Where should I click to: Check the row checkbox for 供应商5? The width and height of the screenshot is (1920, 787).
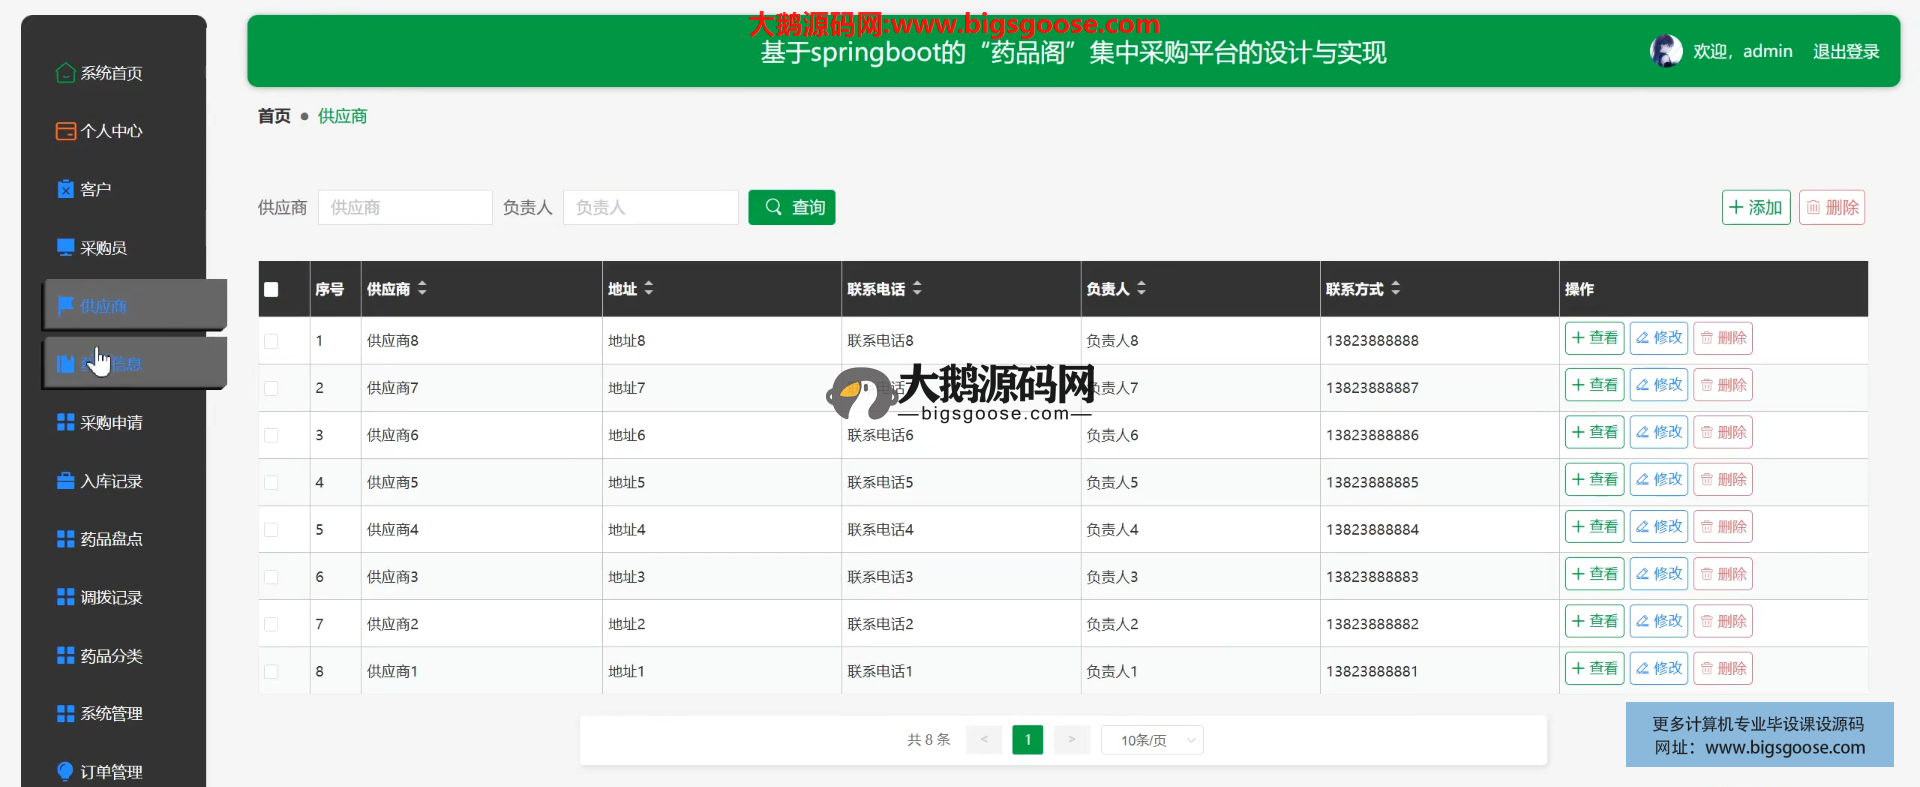click(x=271, y=483)
